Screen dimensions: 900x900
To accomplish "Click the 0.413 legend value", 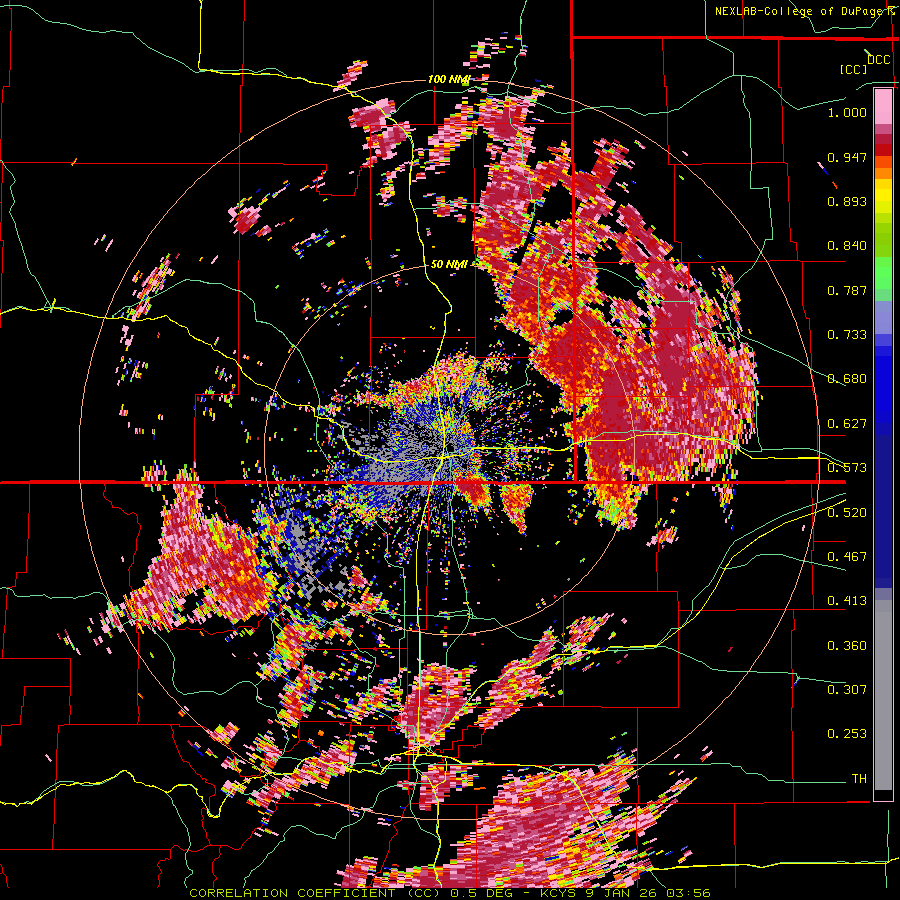I will 847,601.
